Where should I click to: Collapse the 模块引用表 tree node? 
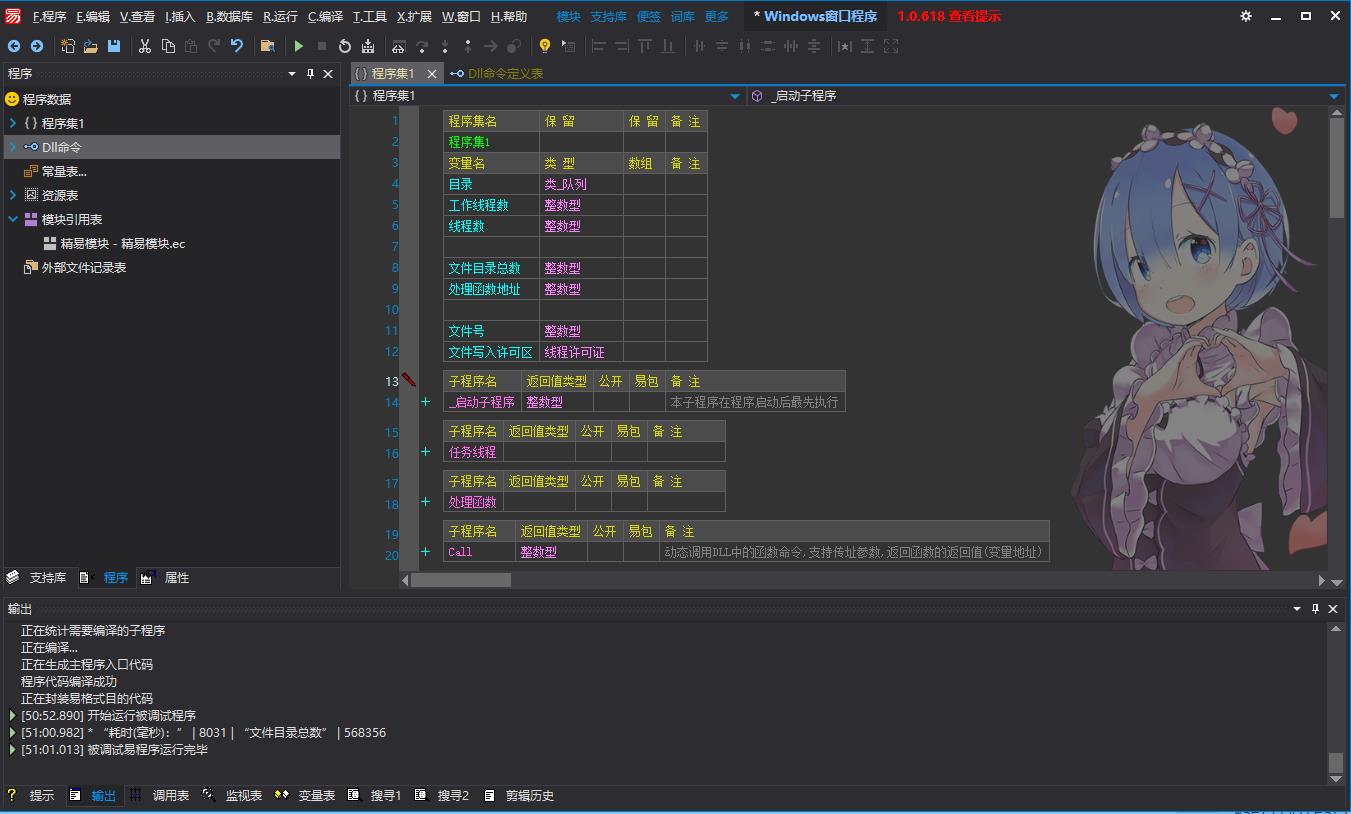tap(12, 219)
